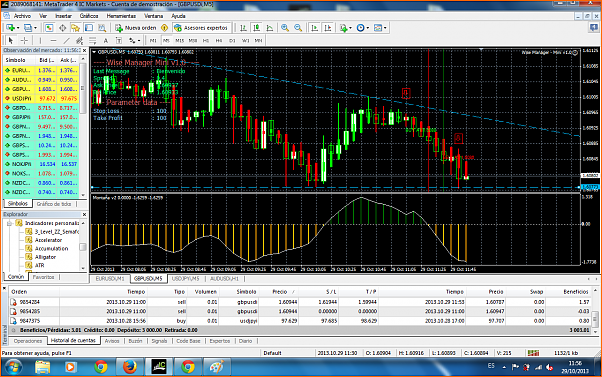
Task: Collapse the Indicadores personalizados tree node
Action: pyautogui.click(x=9, y=223)
